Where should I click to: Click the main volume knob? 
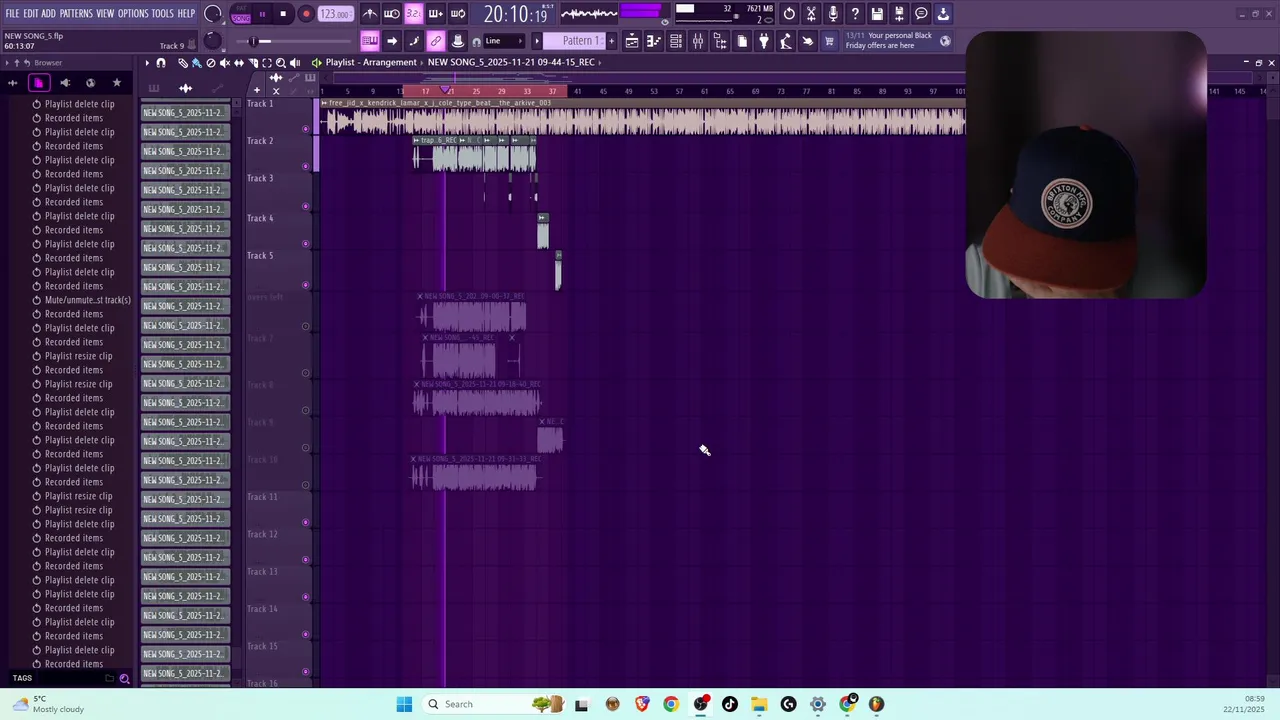click(212, 14)
